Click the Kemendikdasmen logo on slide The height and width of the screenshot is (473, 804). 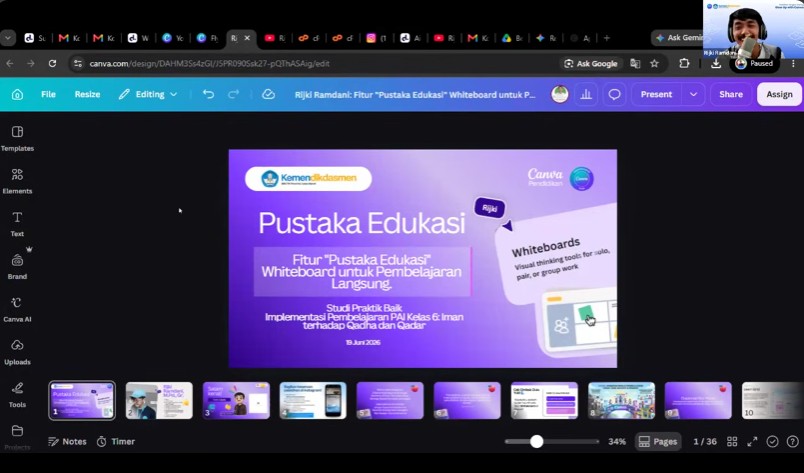(308, 179)
